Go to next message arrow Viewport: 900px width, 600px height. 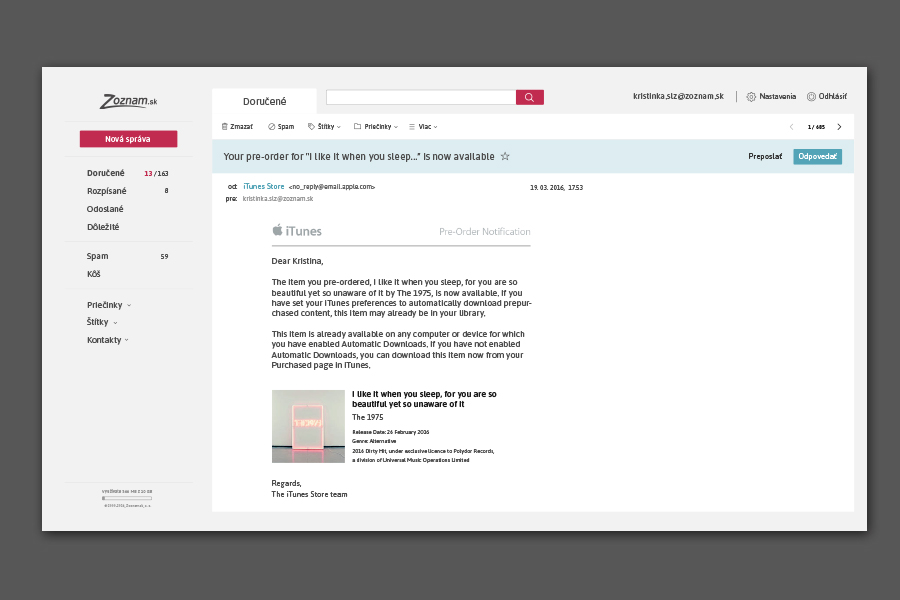[x=839, y=127]
